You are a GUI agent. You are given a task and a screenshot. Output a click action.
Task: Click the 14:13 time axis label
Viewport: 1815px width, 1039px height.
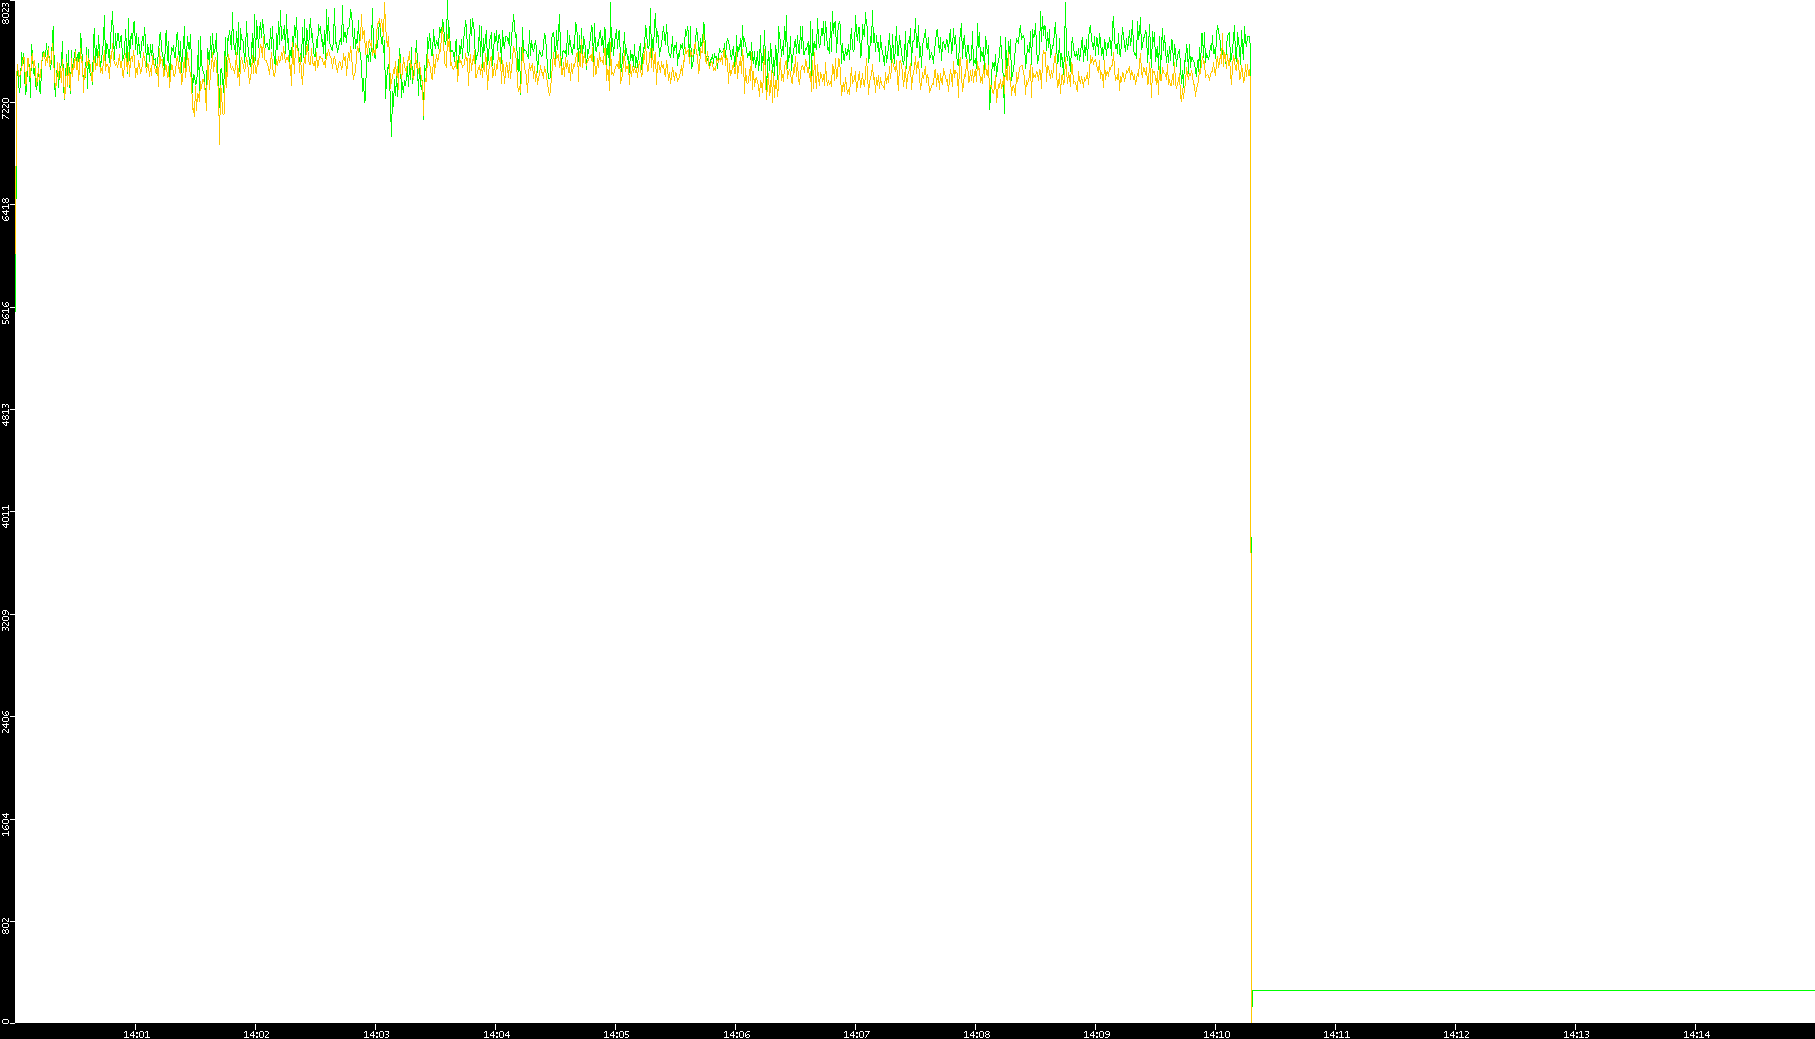(x=1576, y=1034)
